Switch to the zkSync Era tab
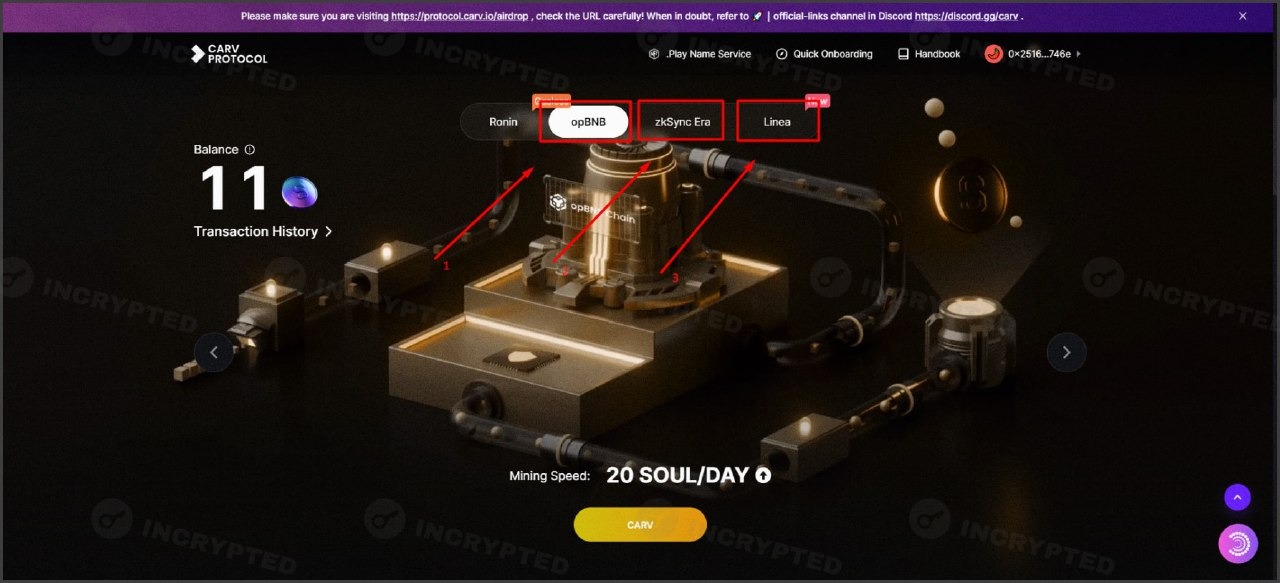 (682, 122)
